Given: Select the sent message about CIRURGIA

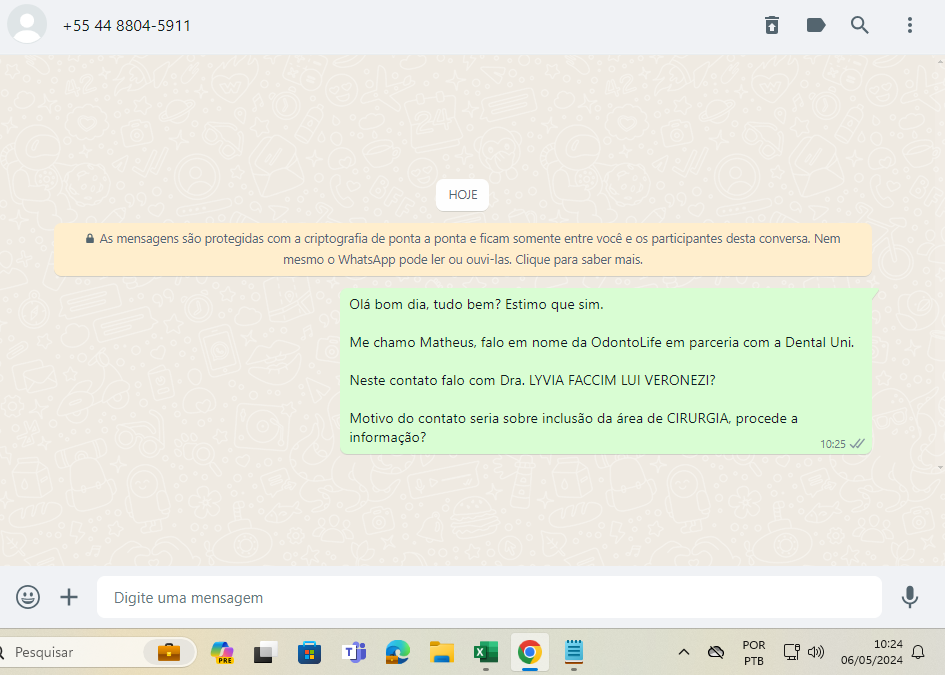Looking at the screenshot, I should click(x=606, y=371).
